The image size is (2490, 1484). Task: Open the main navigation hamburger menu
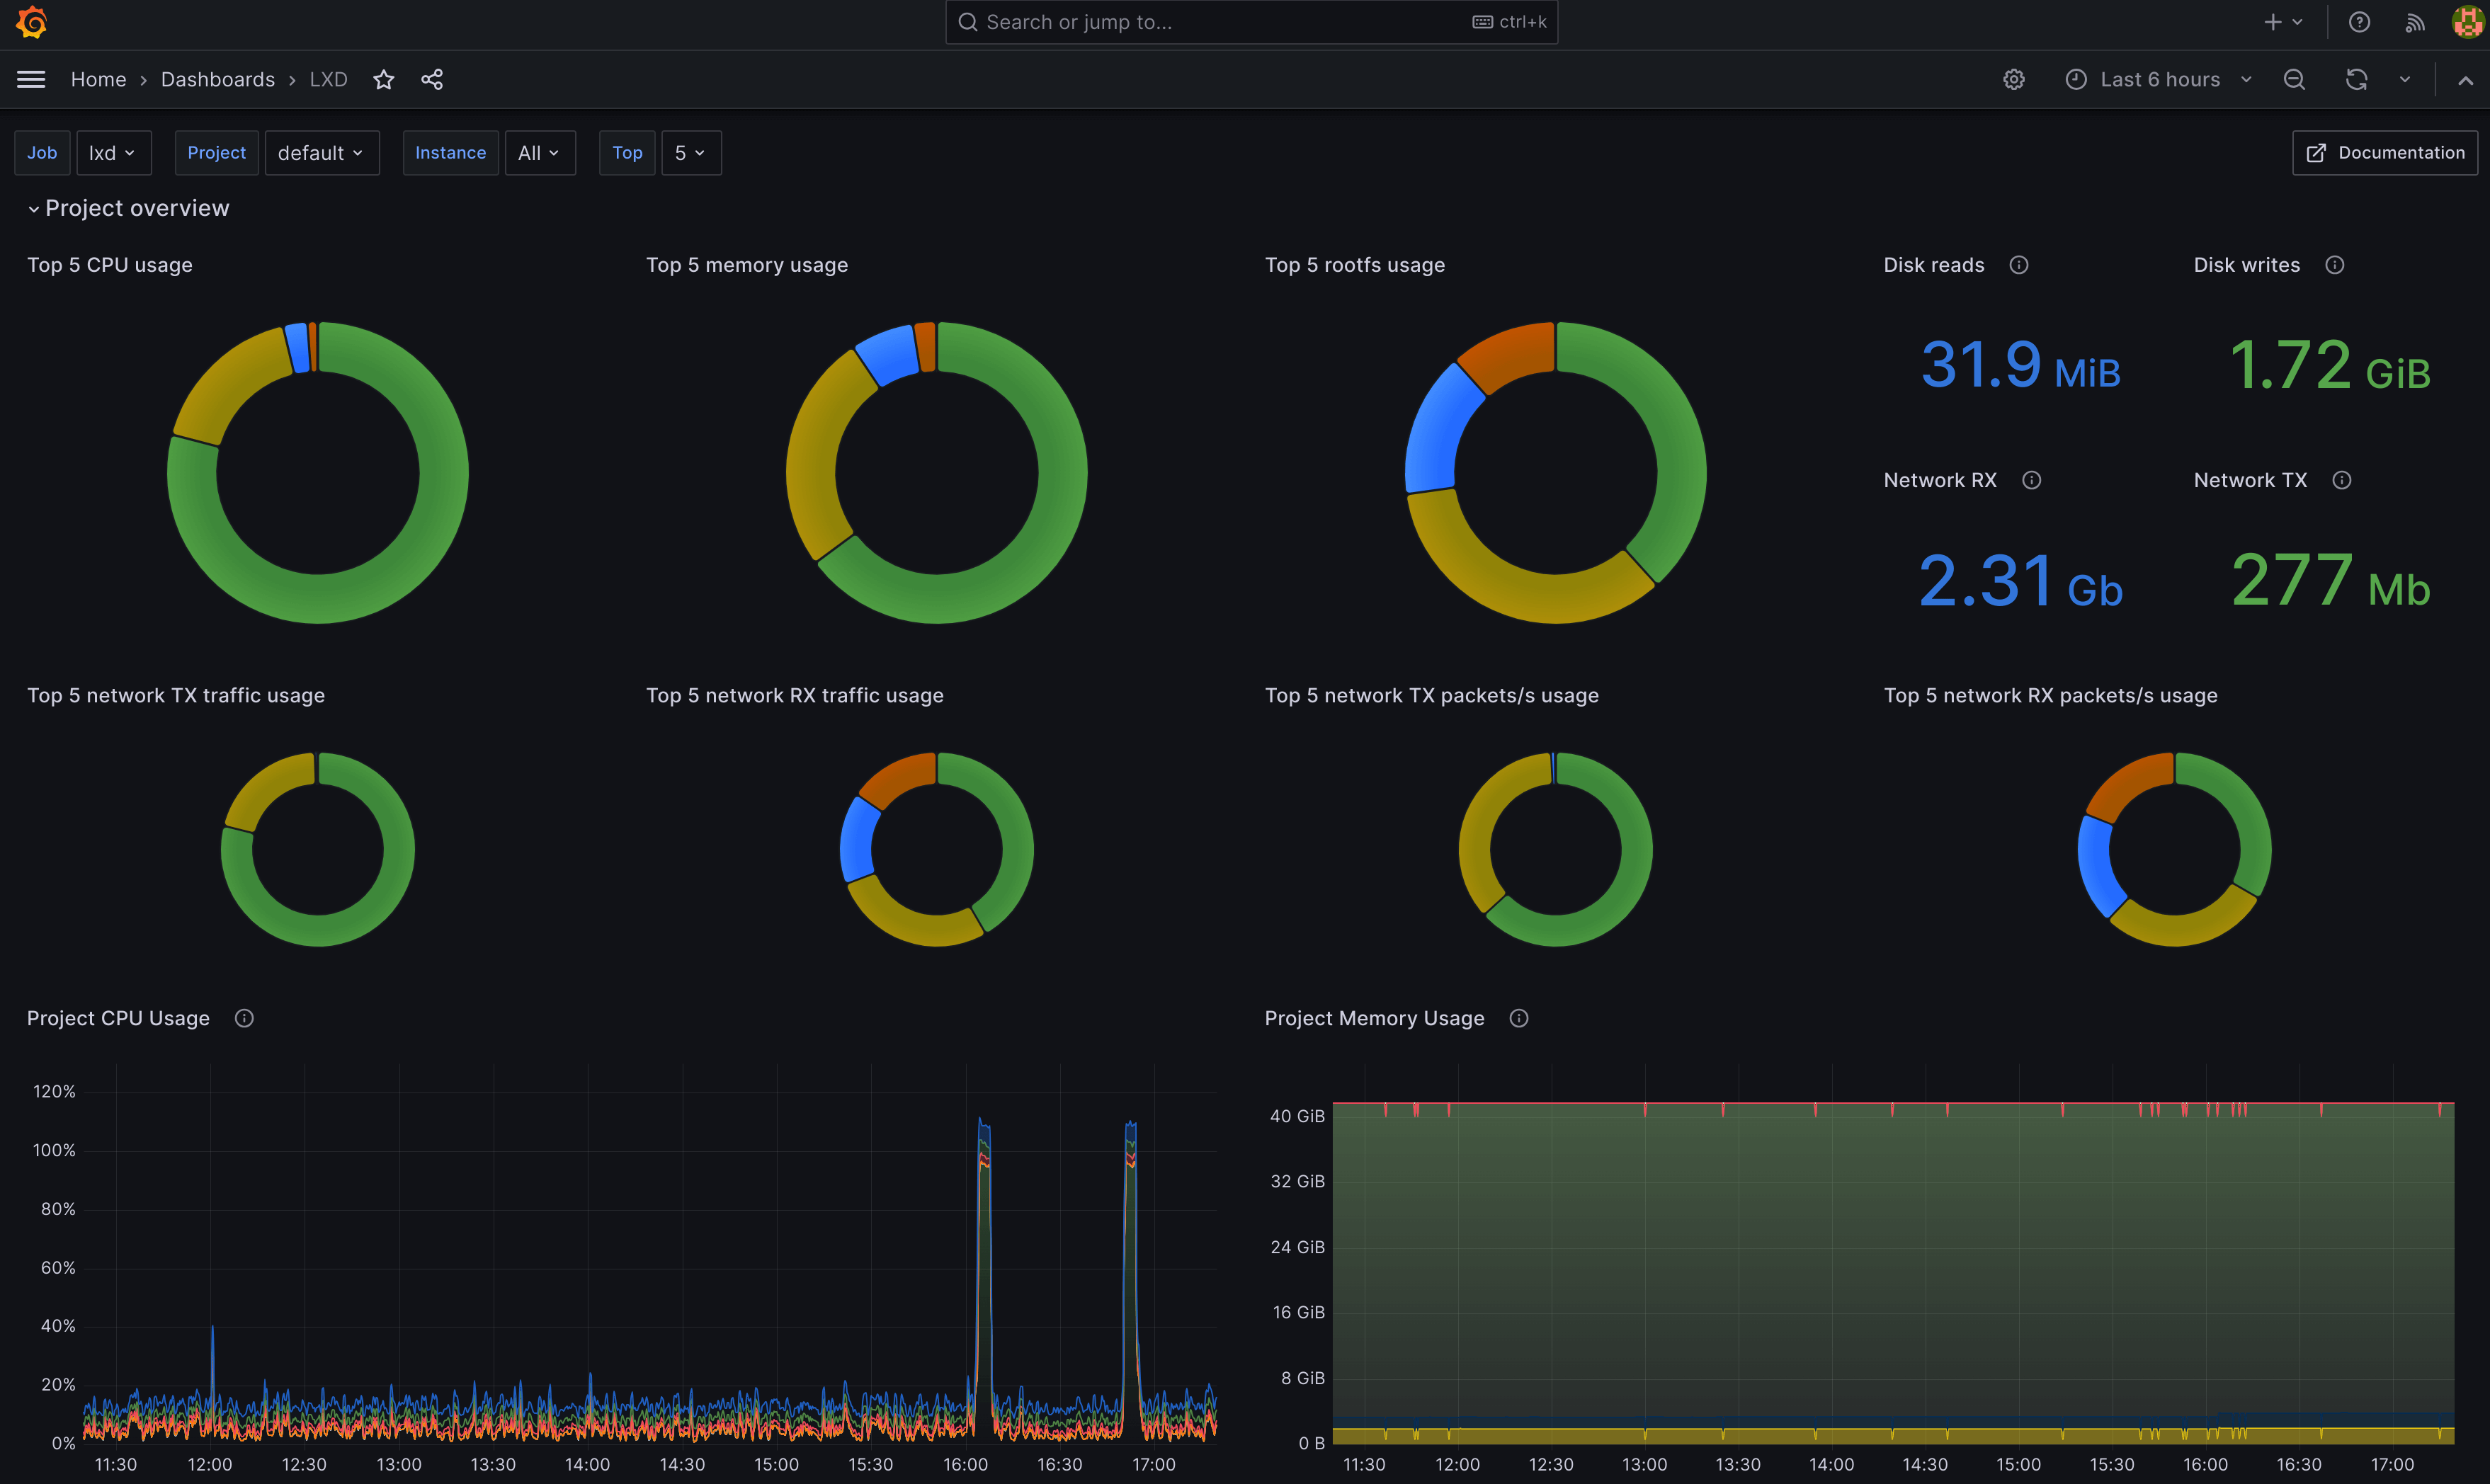(x=30, y=79)
